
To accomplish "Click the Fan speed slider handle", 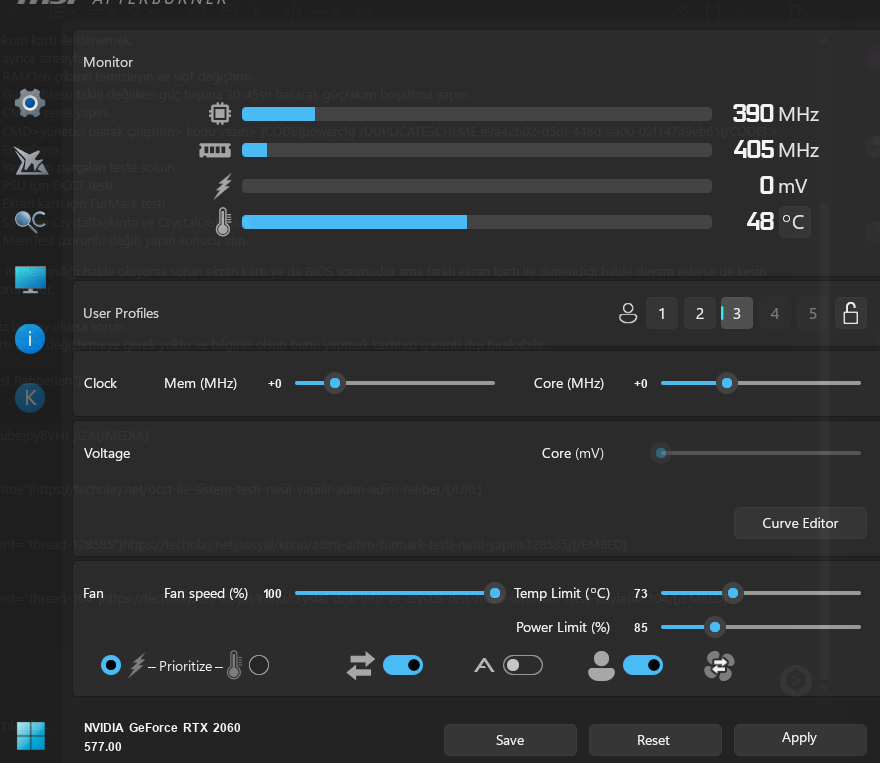I will [495, 593].
